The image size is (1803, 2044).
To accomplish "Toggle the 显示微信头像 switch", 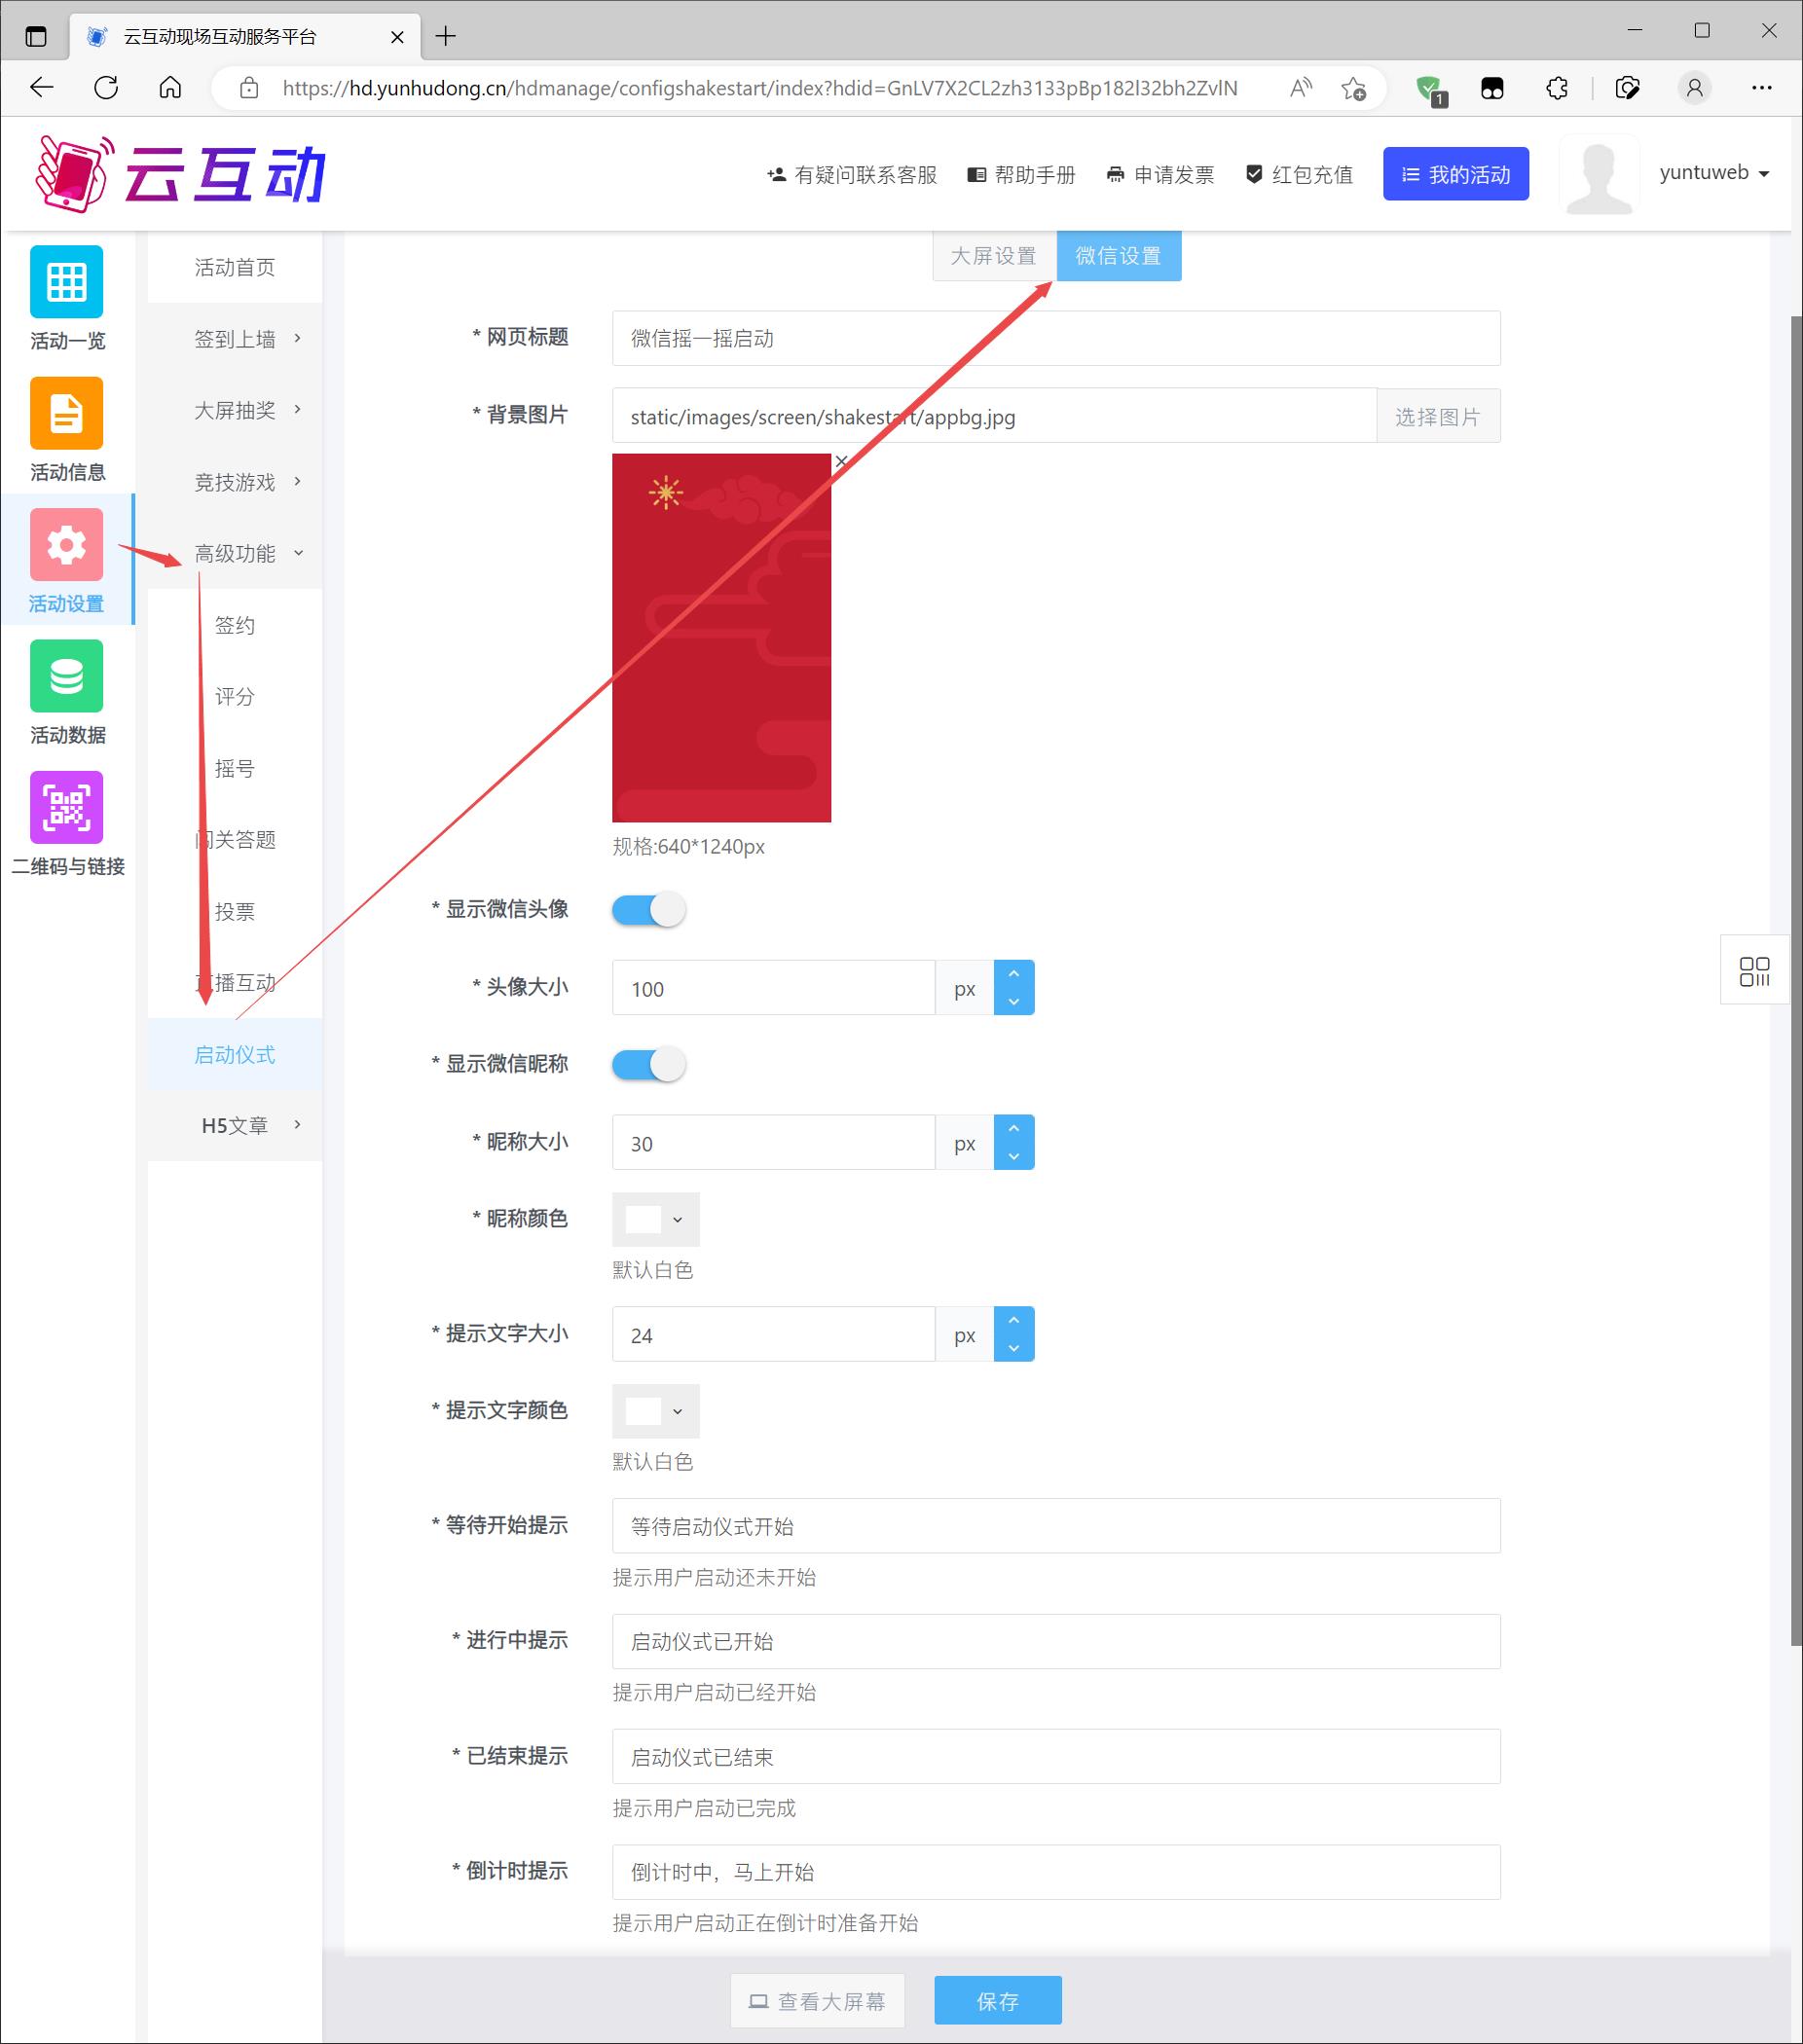I will click(648, 910).
